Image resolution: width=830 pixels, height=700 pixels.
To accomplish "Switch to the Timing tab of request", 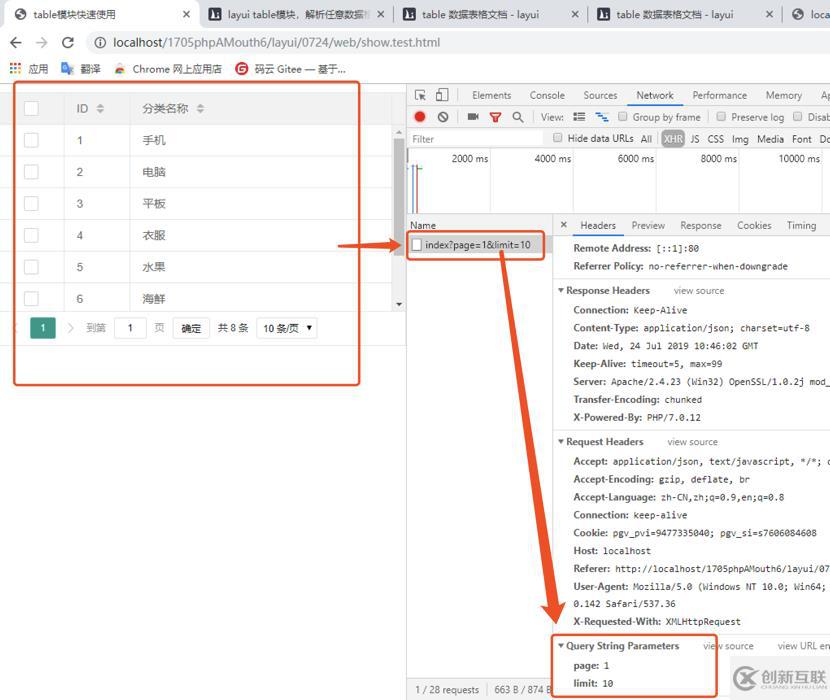I will (x=801, y=225).
